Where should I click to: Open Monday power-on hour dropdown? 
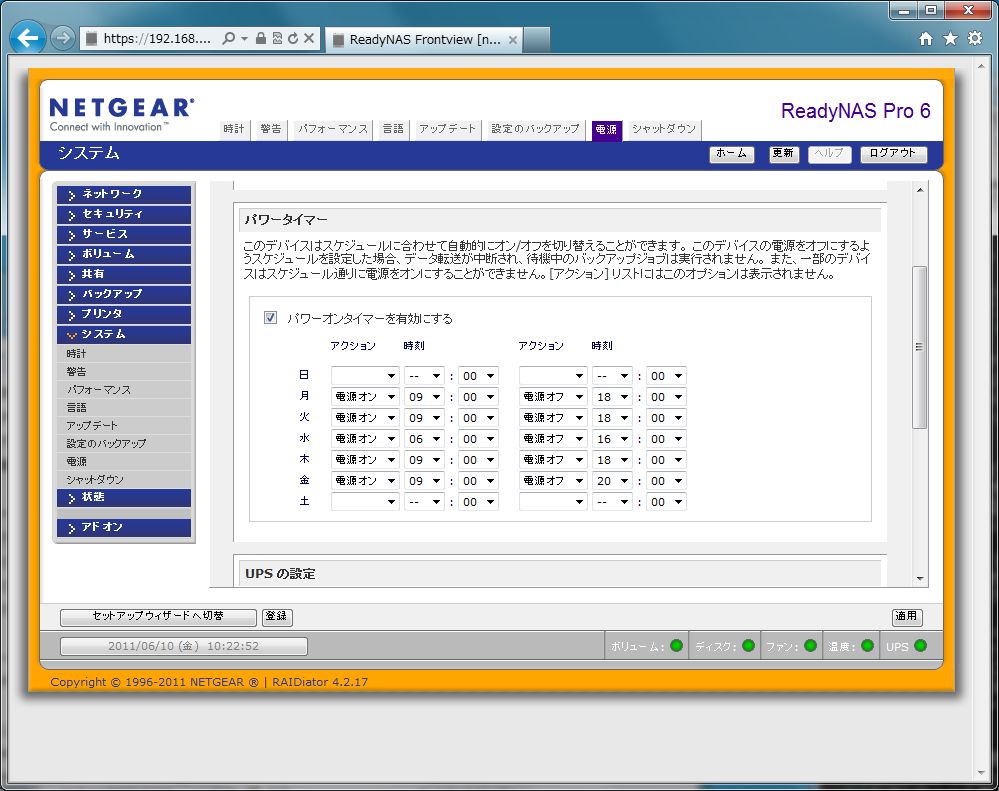tap(424, 397)
